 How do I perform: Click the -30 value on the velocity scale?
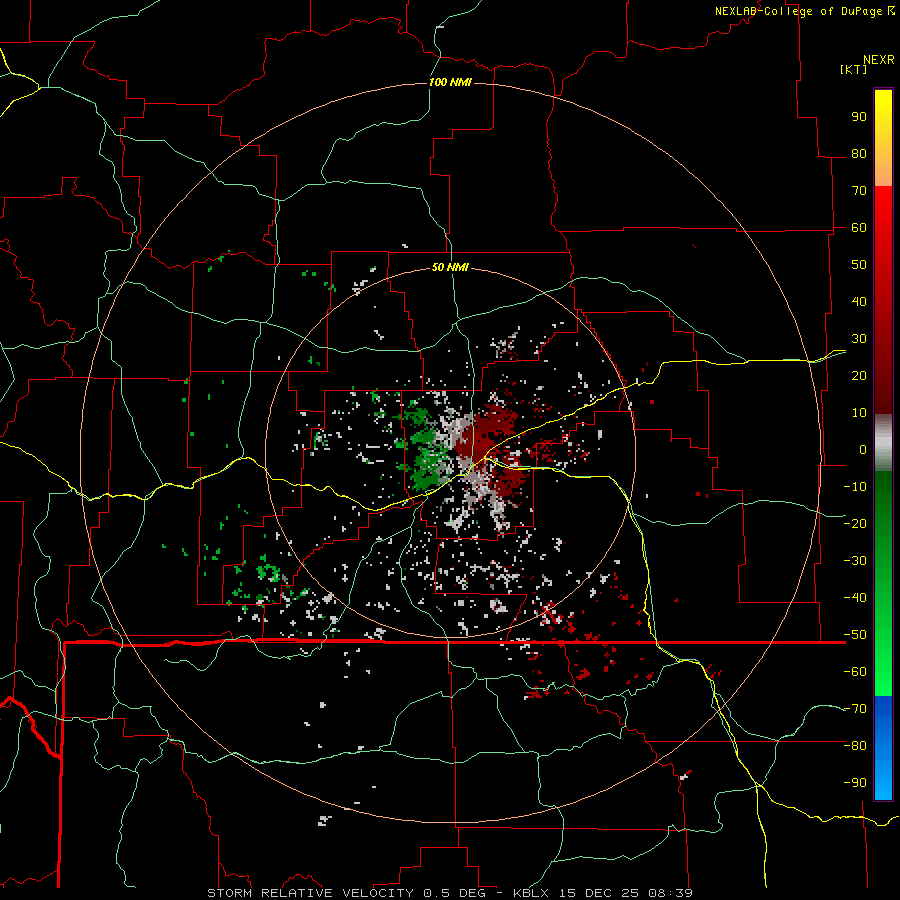(x=855, y=561)
